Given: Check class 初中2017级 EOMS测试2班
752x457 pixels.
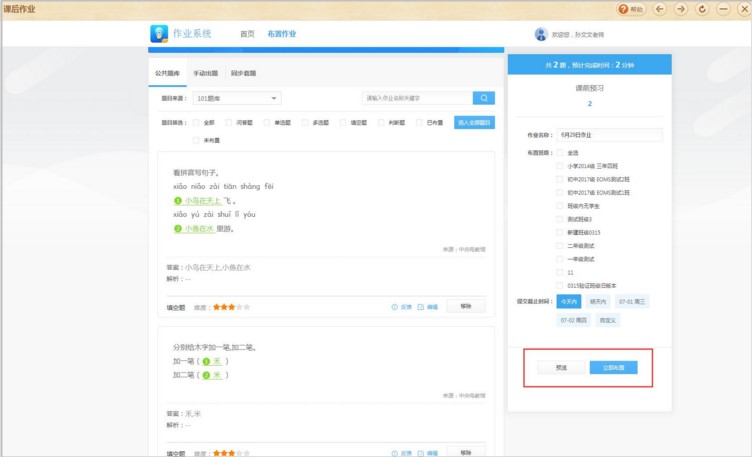Looking at the screenshot, I should point(559,179).
